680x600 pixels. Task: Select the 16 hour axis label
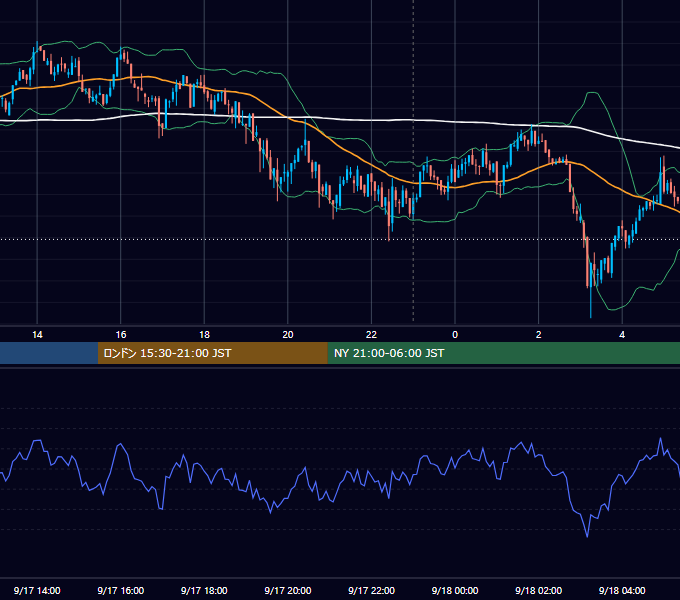[121, 335]
